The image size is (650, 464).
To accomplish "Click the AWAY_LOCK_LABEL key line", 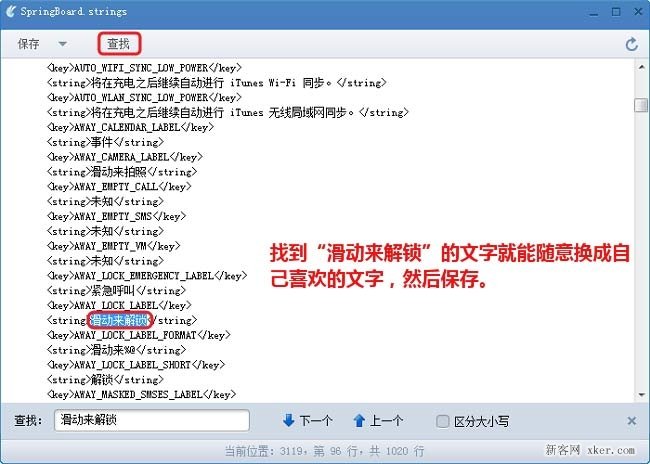I will tap(119, 306).
